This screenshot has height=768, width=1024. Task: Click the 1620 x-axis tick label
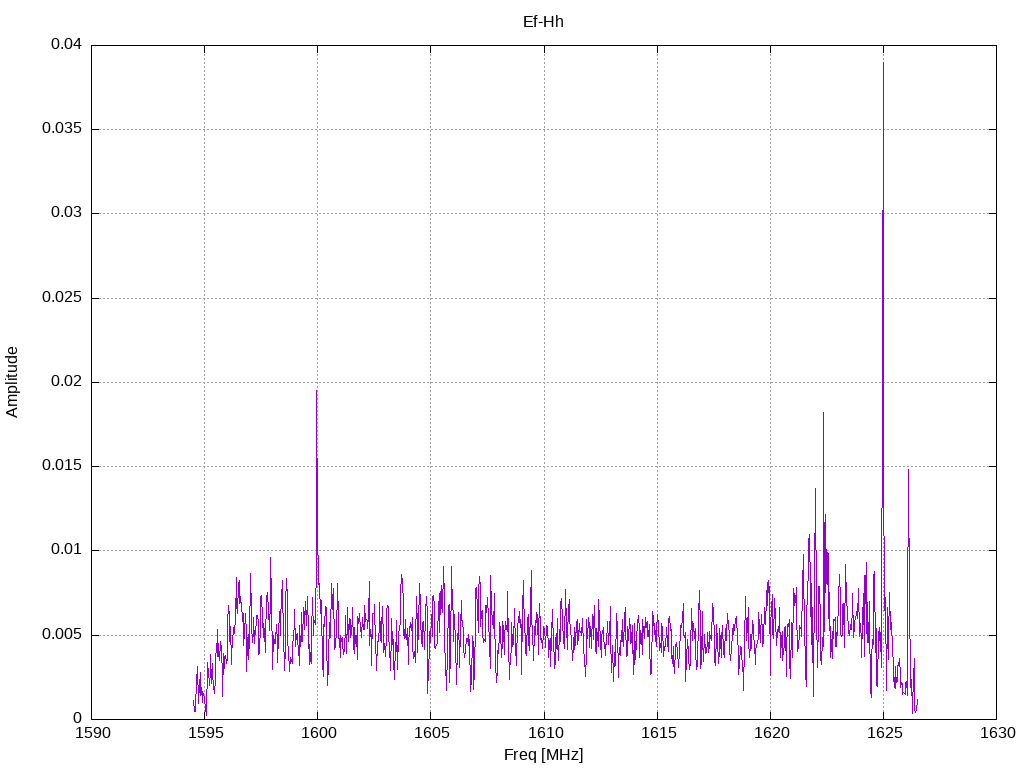coord(771,733)
